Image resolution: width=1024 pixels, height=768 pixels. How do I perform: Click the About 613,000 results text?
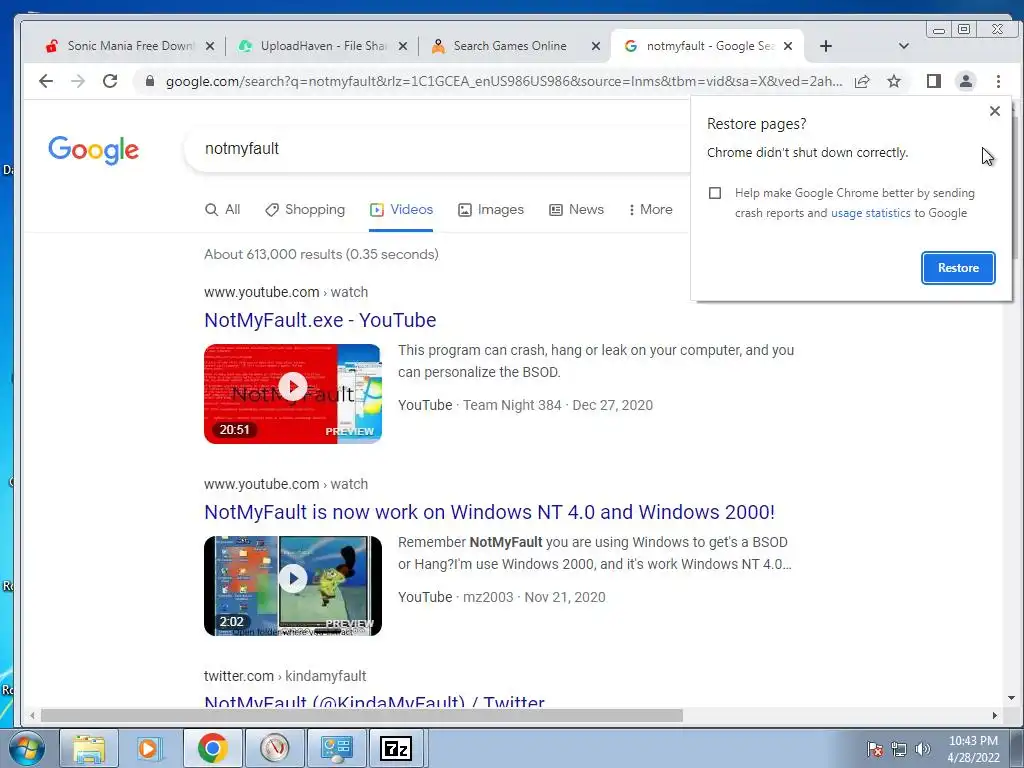321,254
